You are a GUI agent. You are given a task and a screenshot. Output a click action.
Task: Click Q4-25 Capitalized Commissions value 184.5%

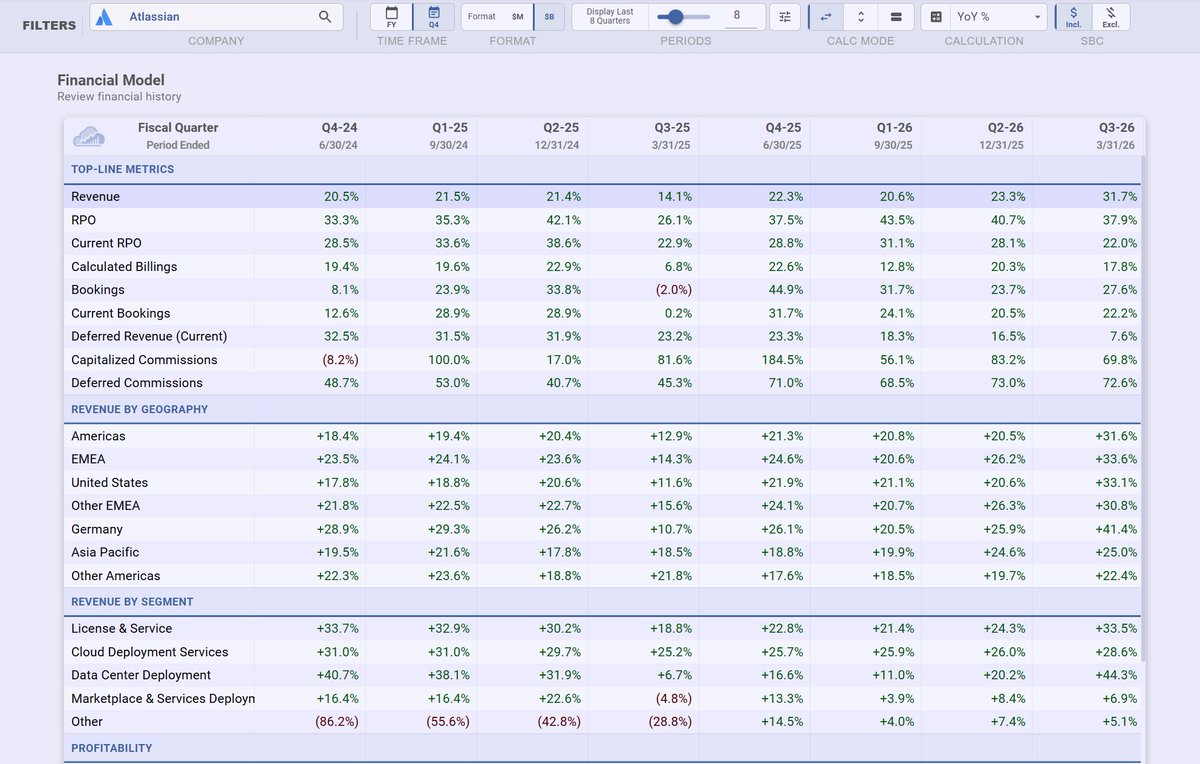tap(781, 360)
